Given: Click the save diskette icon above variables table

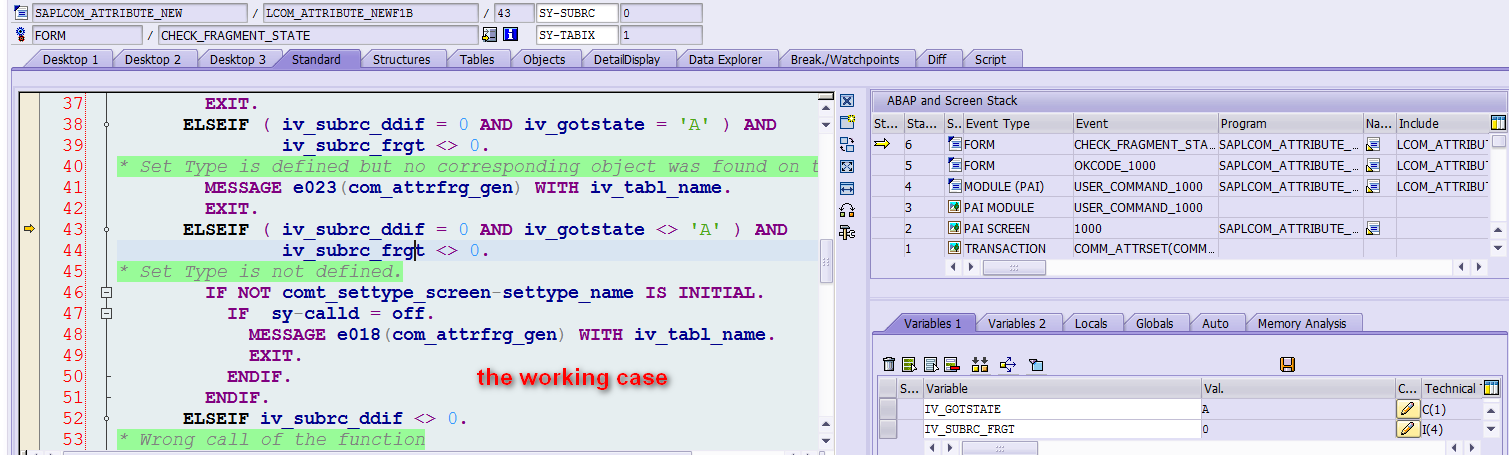Looking at the screenshot, I should click(x=1288, y=365).
